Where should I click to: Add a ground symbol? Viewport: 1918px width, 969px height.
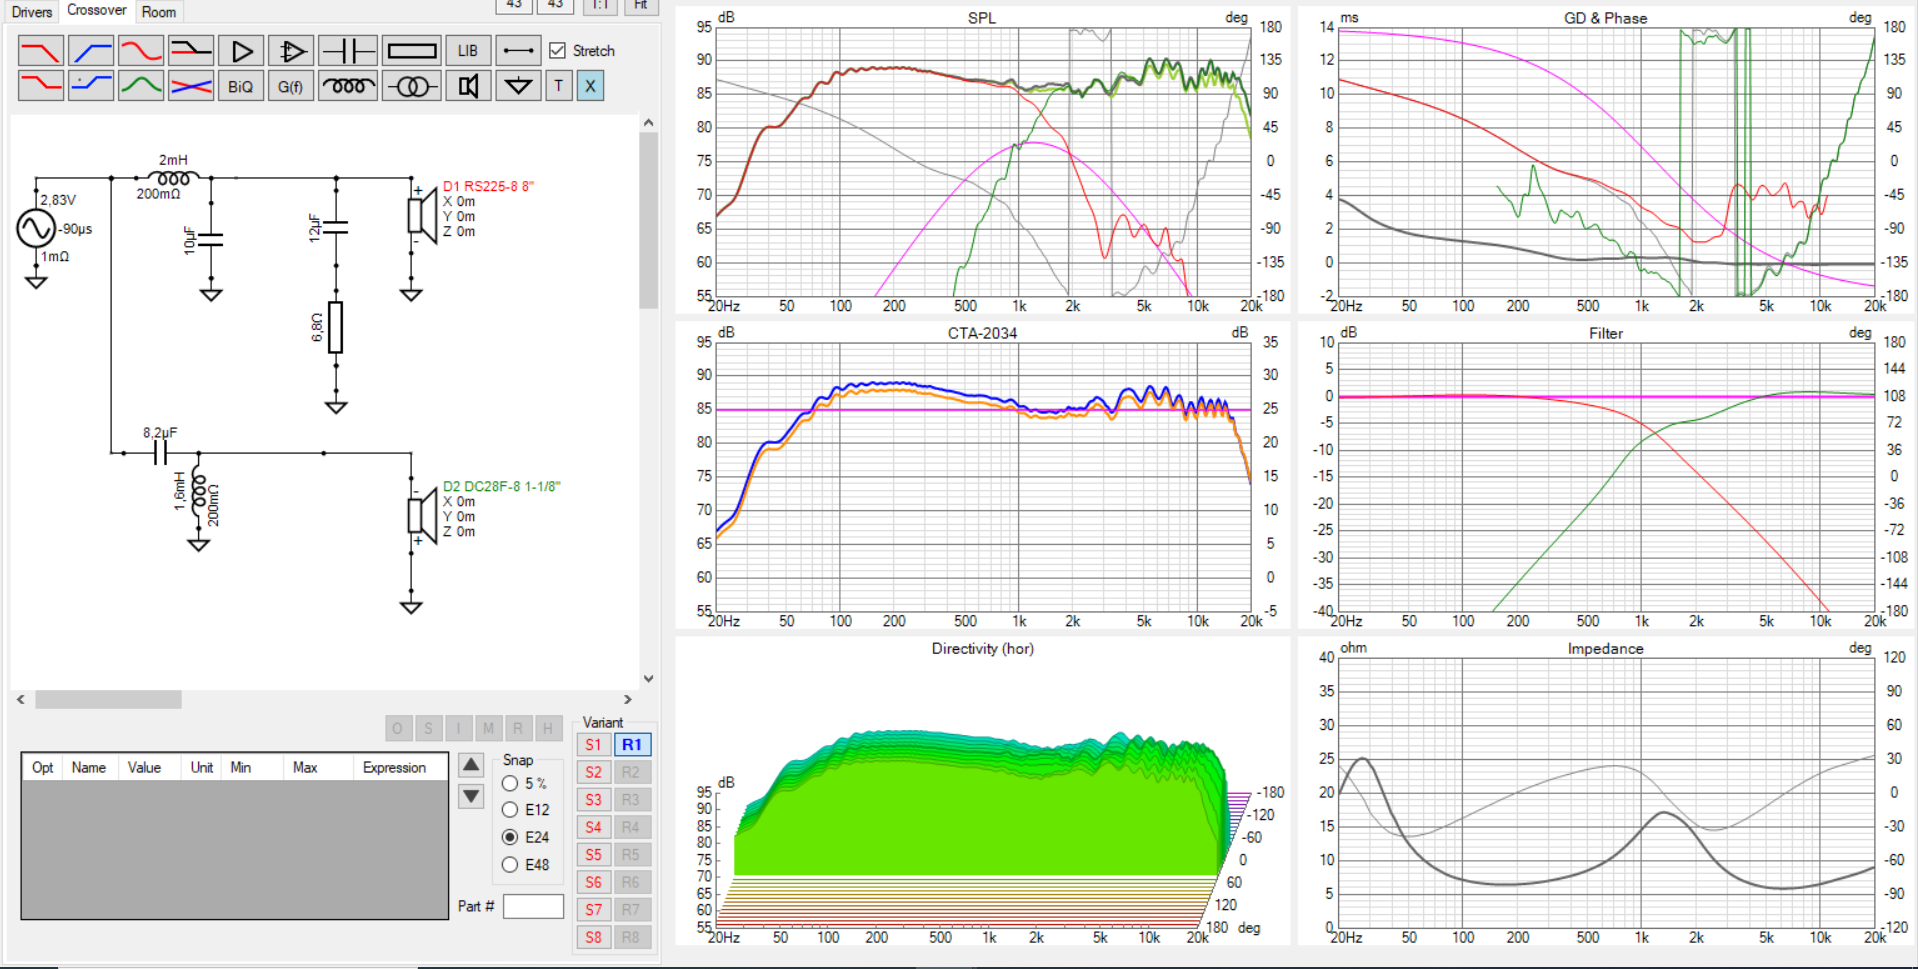518,86
